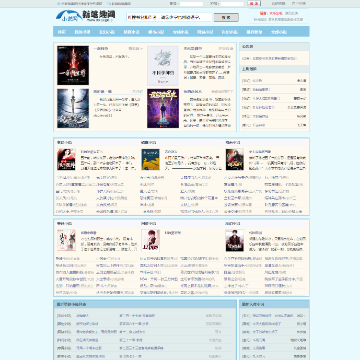This screenshot has width=360, height=360.
Task: Click the username field in the top bar
Action: click(191, 4)
